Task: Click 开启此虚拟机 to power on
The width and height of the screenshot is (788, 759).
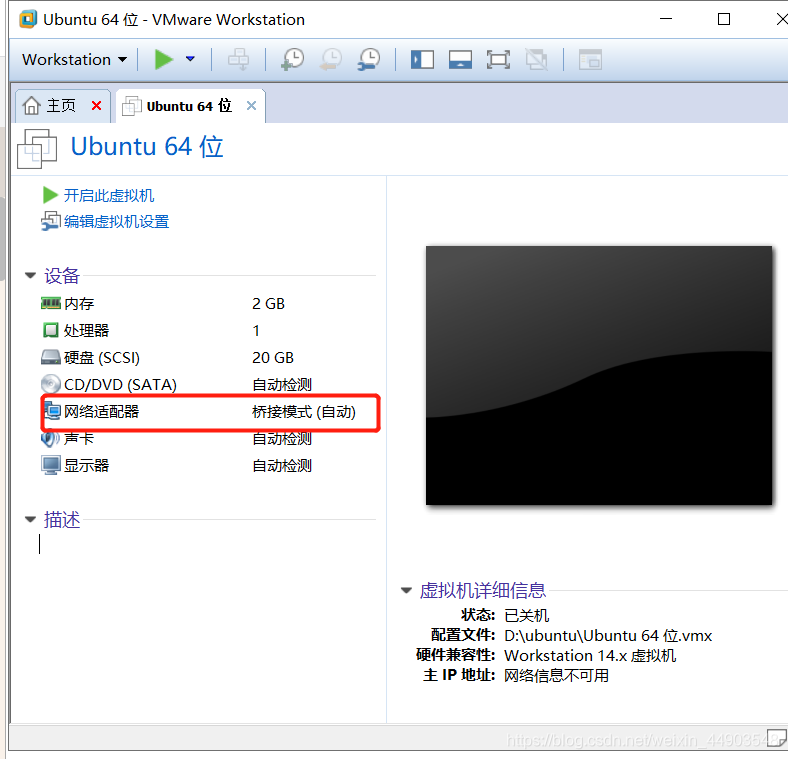Action: (x=109, y=195)
